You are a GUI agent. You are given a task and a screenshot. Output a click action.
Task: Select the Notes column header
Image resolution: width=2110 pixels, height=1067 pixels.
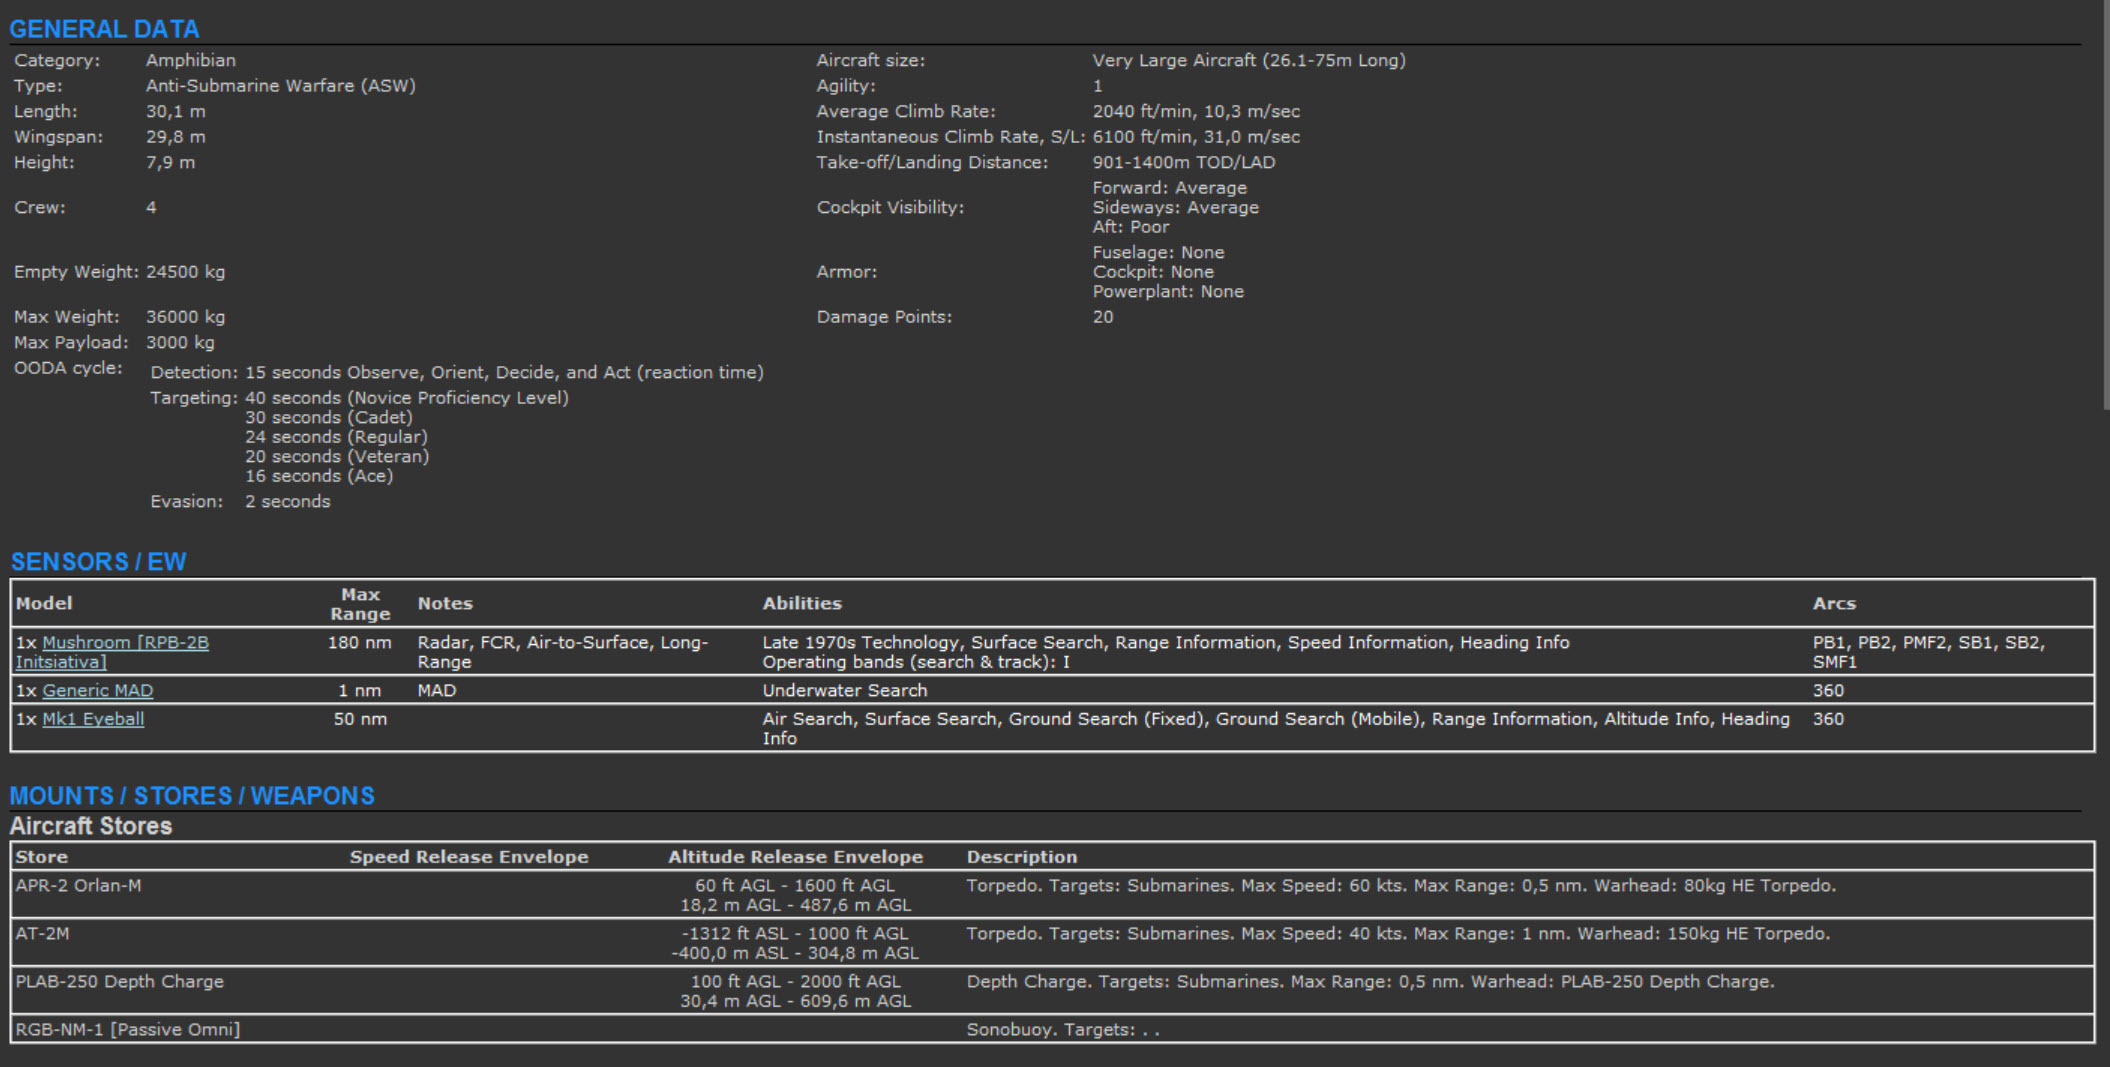(x=445, y=603)
